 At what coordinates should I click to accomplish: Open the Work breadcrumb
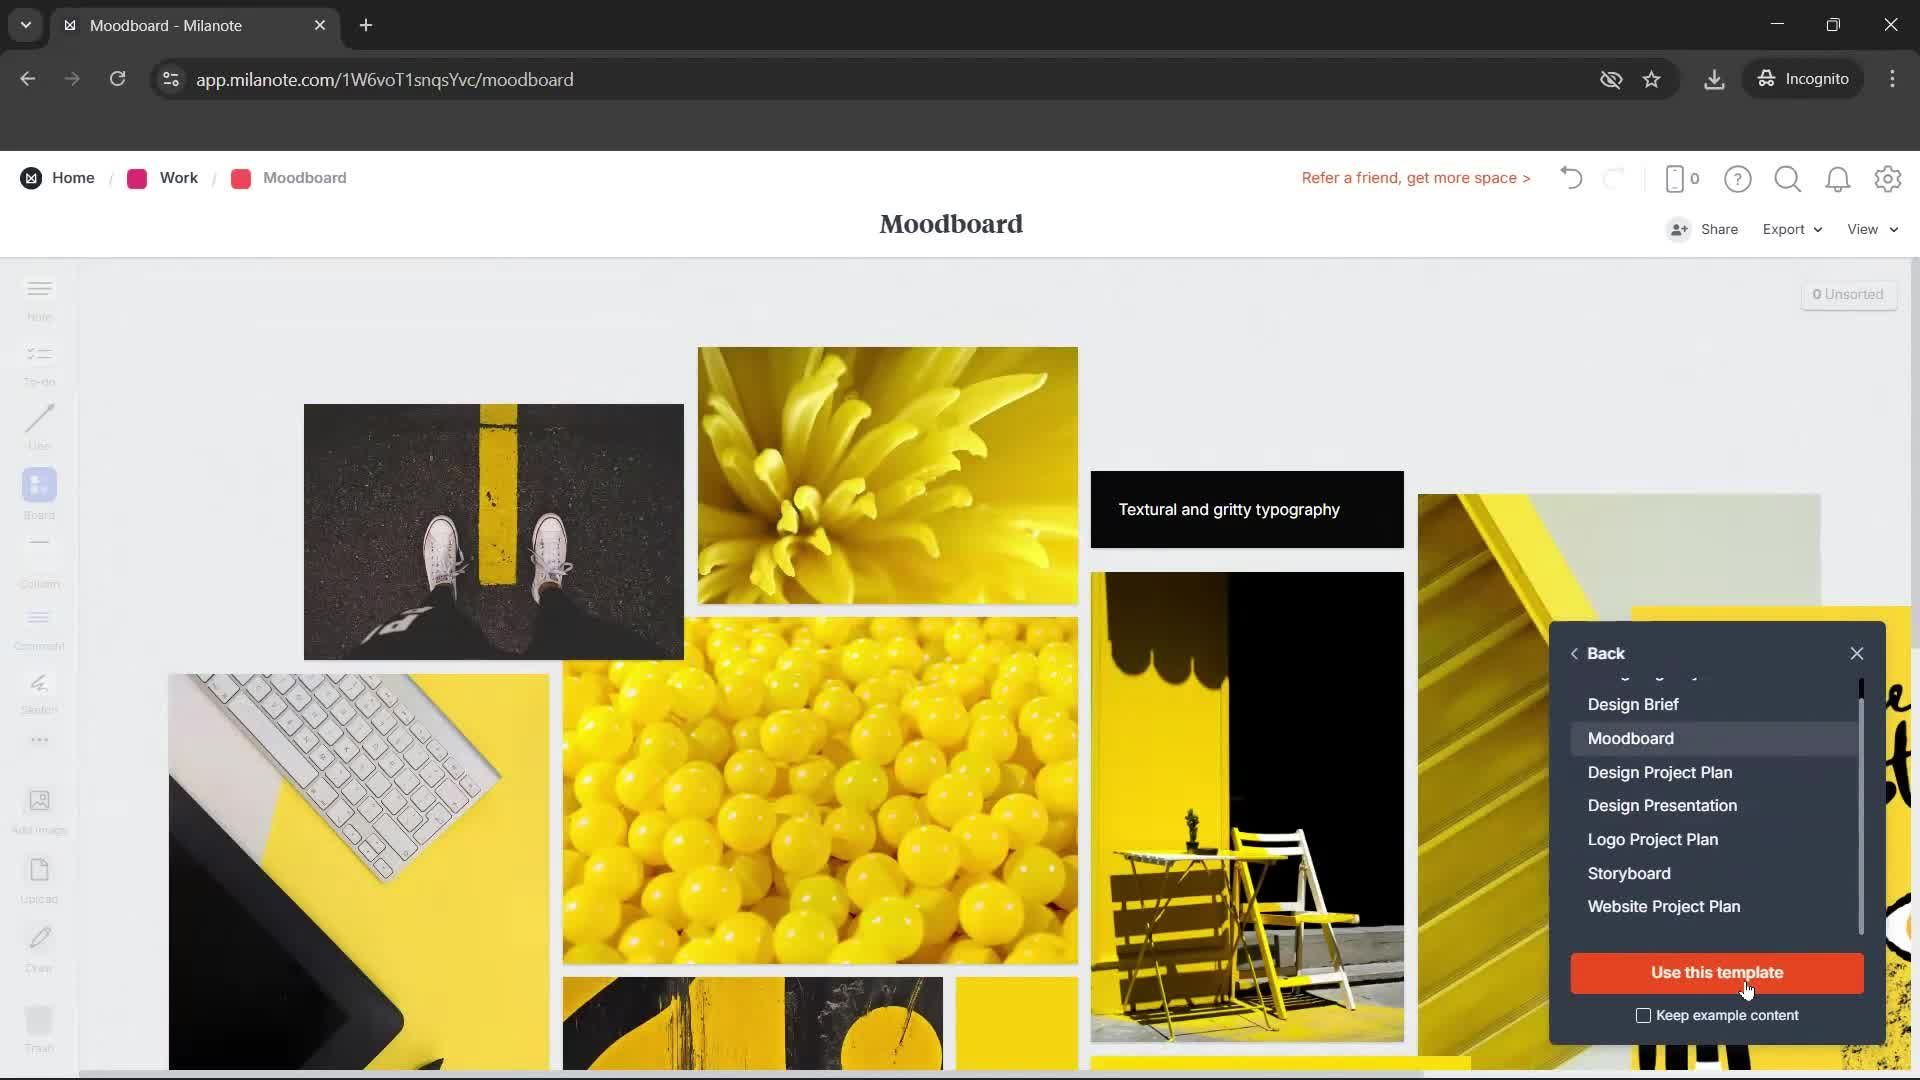(x=178, y=178)
